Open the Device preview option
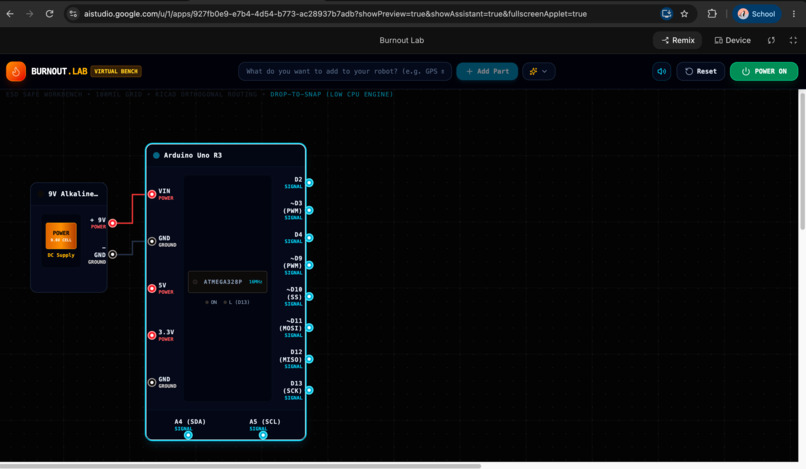The image size is (806, 469). click(732, 40)
